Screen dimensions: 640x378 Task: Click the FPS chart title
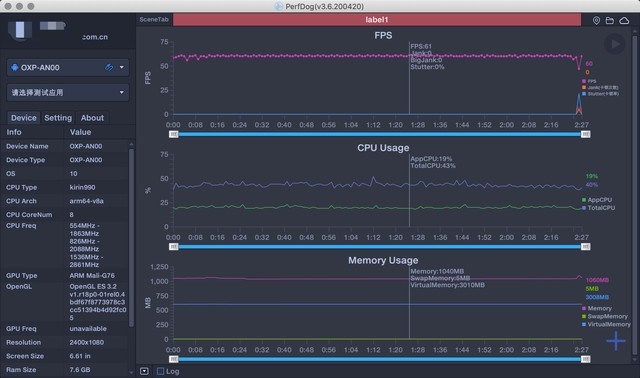click(383, 36)
